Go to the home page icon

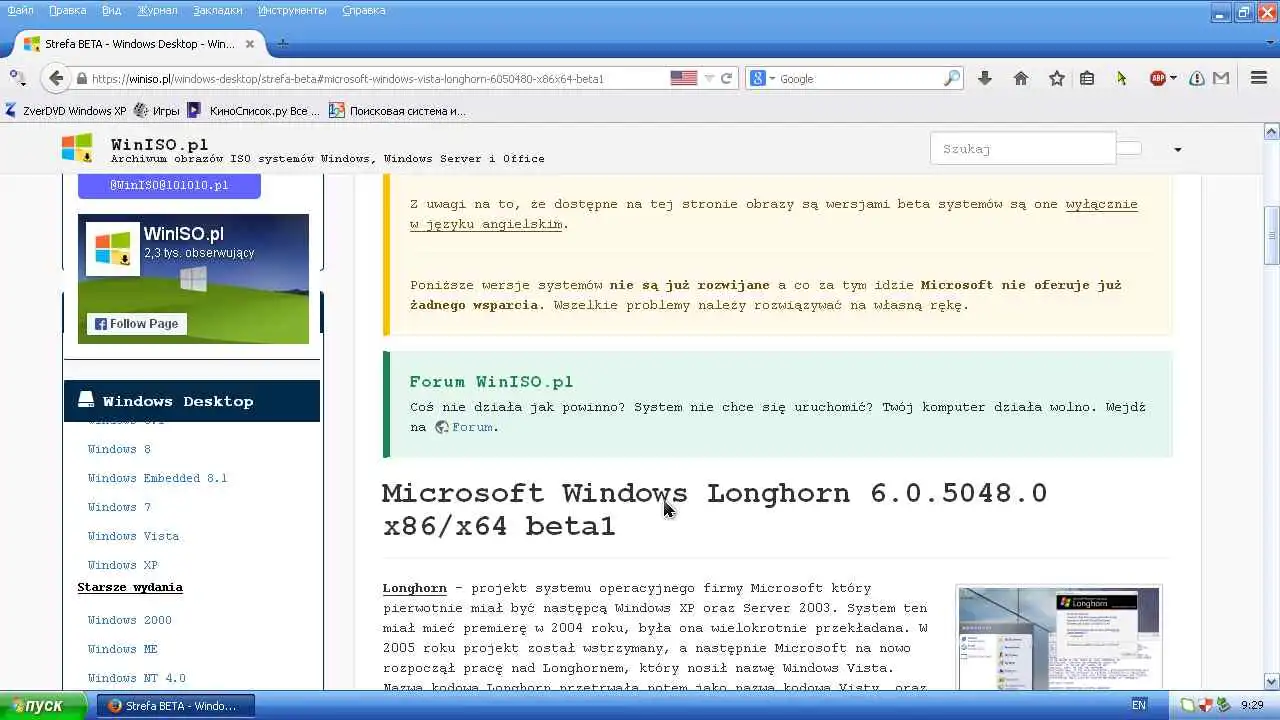[1021, 78]
